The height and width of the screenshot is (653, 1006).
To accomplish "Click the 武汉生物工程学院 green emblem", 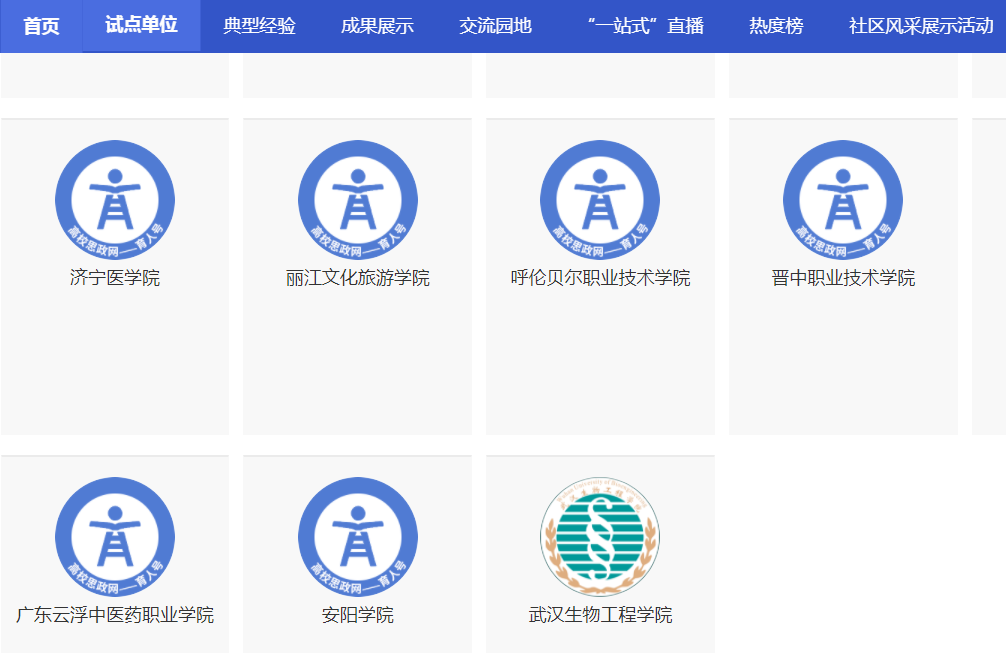I will click(x=600, y=537).
